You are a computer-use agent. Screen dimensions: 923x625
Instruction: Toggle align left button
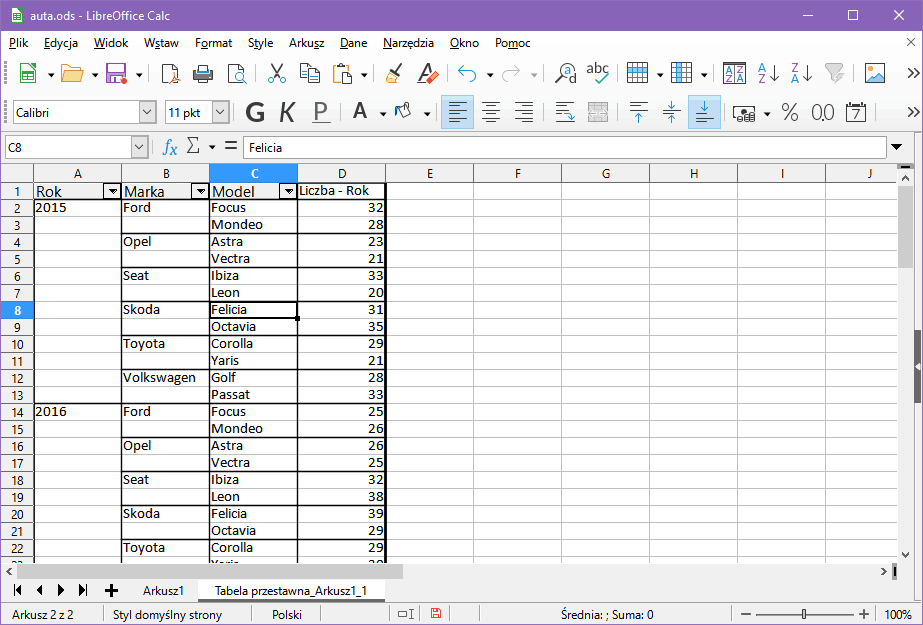(457, 112)
